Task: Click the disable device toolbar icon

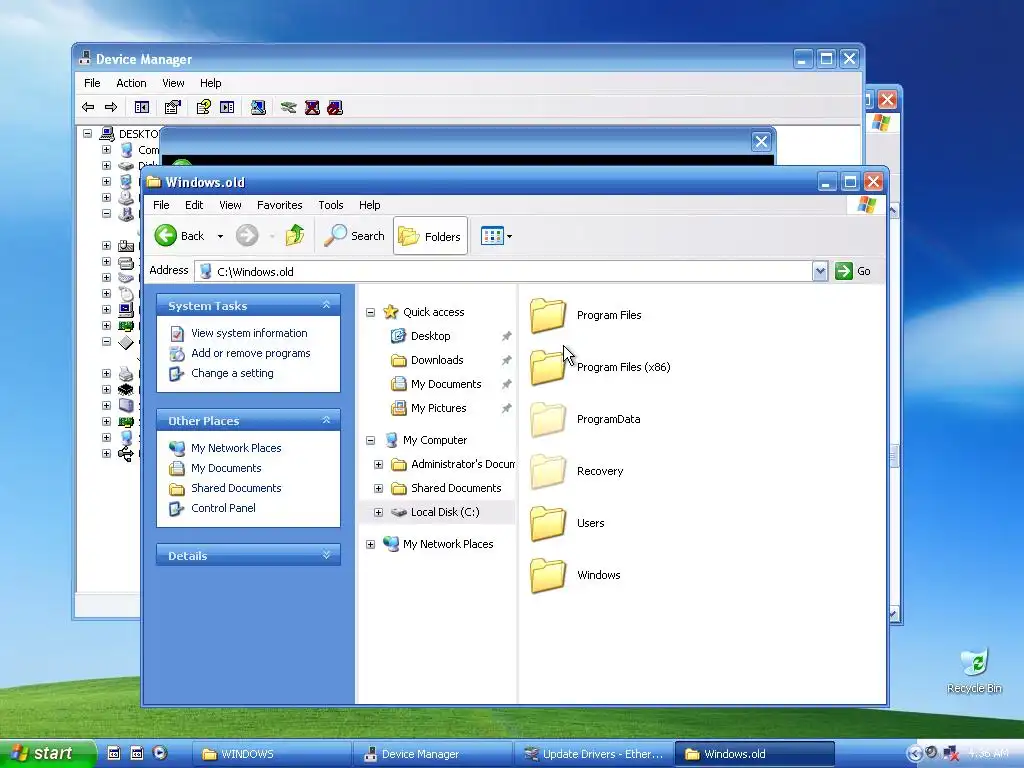Action: click(x=335, y=107)
